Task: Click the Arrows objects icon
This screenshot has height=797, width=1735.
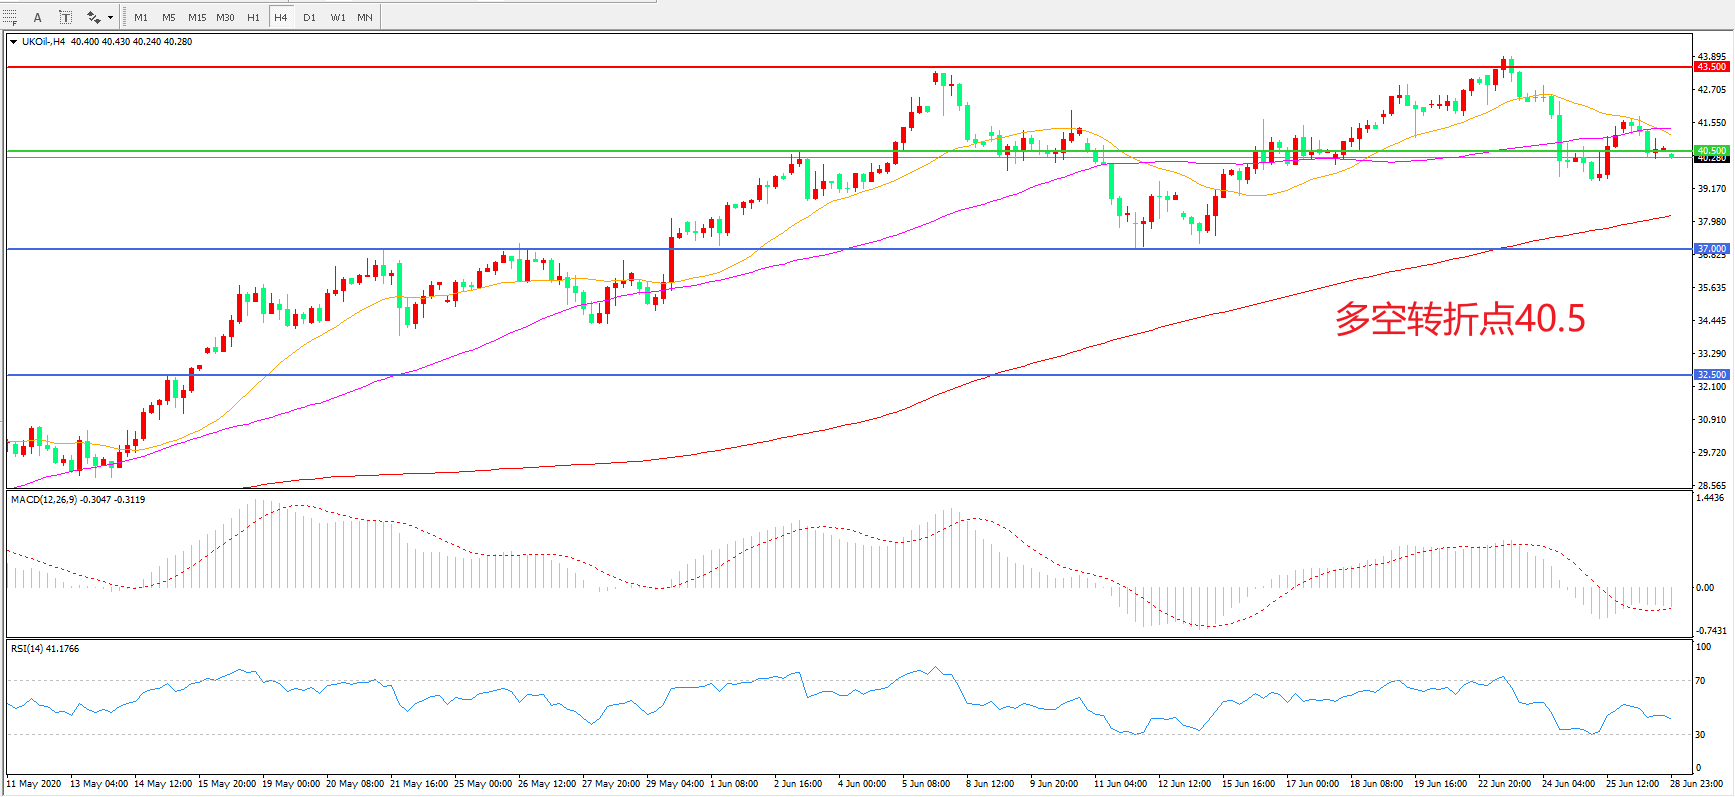Action: (93, 17)
